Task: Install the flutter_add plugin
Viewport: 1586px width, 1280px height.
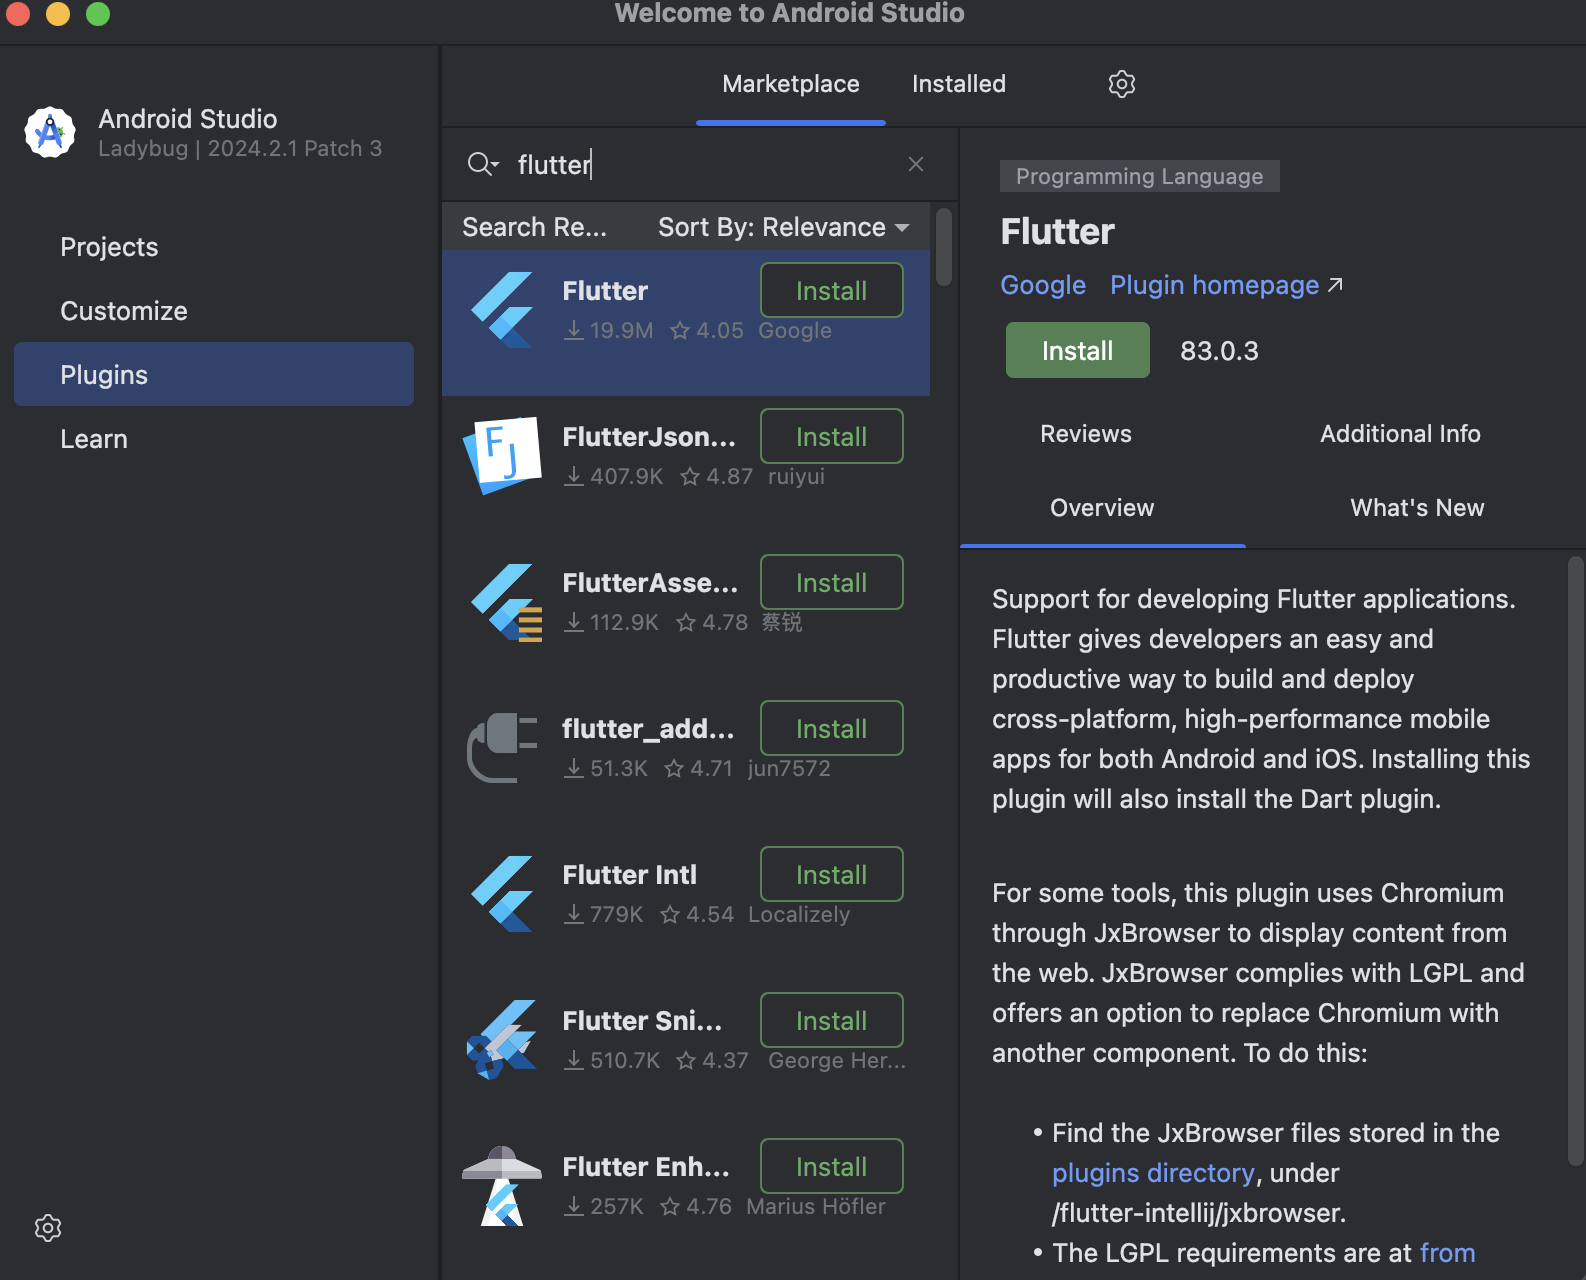Action: 832,728
